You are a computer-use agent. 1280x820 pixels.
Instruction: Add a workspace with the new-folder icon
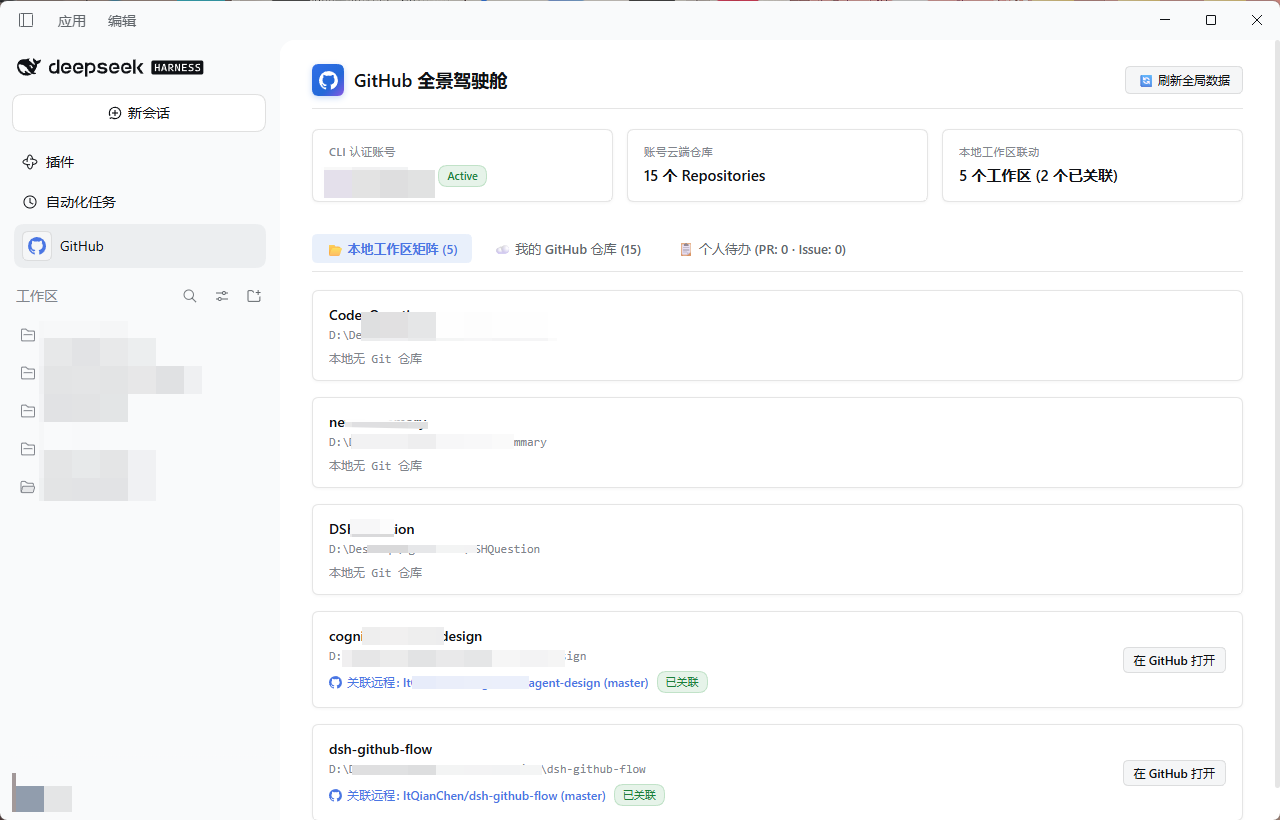[254, 296]
